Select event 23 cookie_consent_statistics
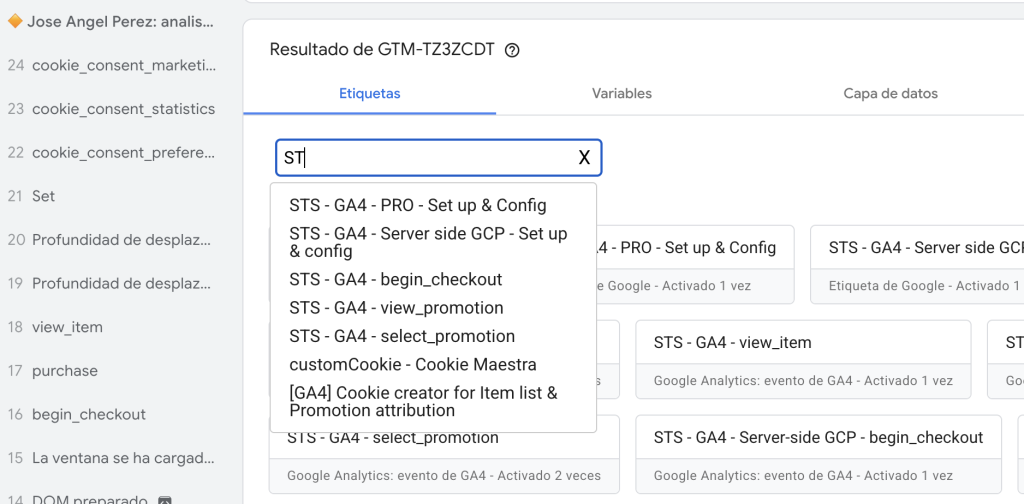The width and height of the screenshot is (1024, 504). [x=111, y=109]
